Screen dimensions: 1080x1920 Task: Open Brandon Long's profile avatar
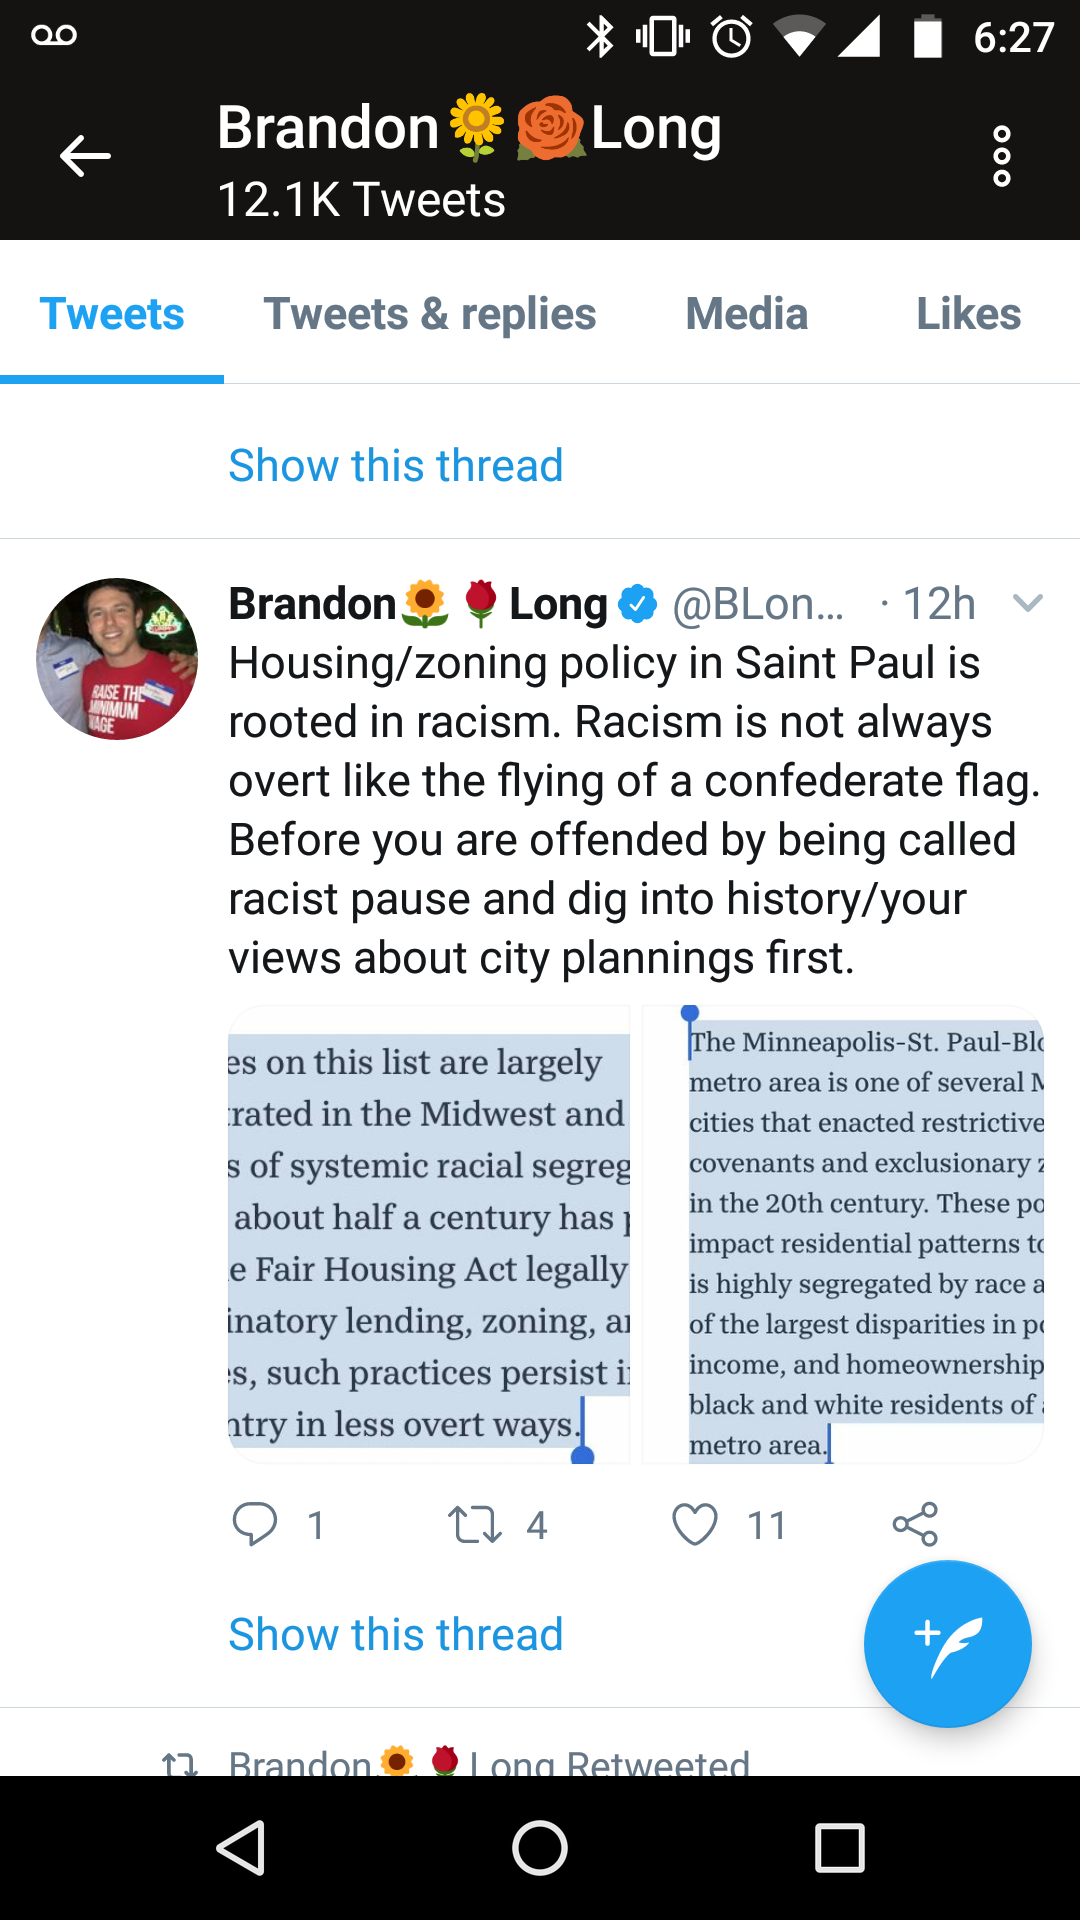[x=117, y=659]
